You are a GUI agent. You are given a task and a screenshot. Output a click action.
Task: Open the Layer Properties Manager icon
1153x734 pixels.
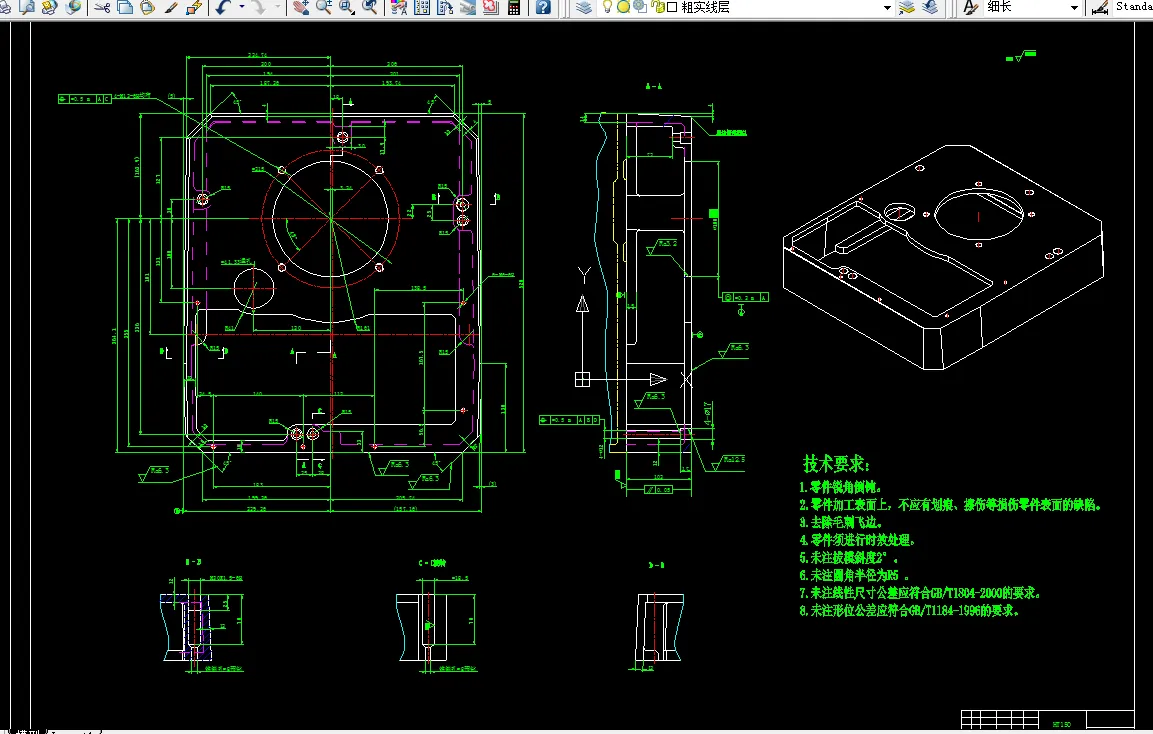tap(584, 7)
